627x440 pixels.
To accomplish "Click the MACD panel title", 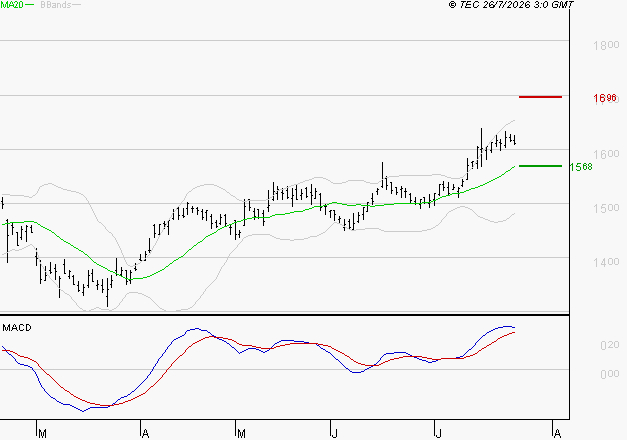I will [17, 328].
